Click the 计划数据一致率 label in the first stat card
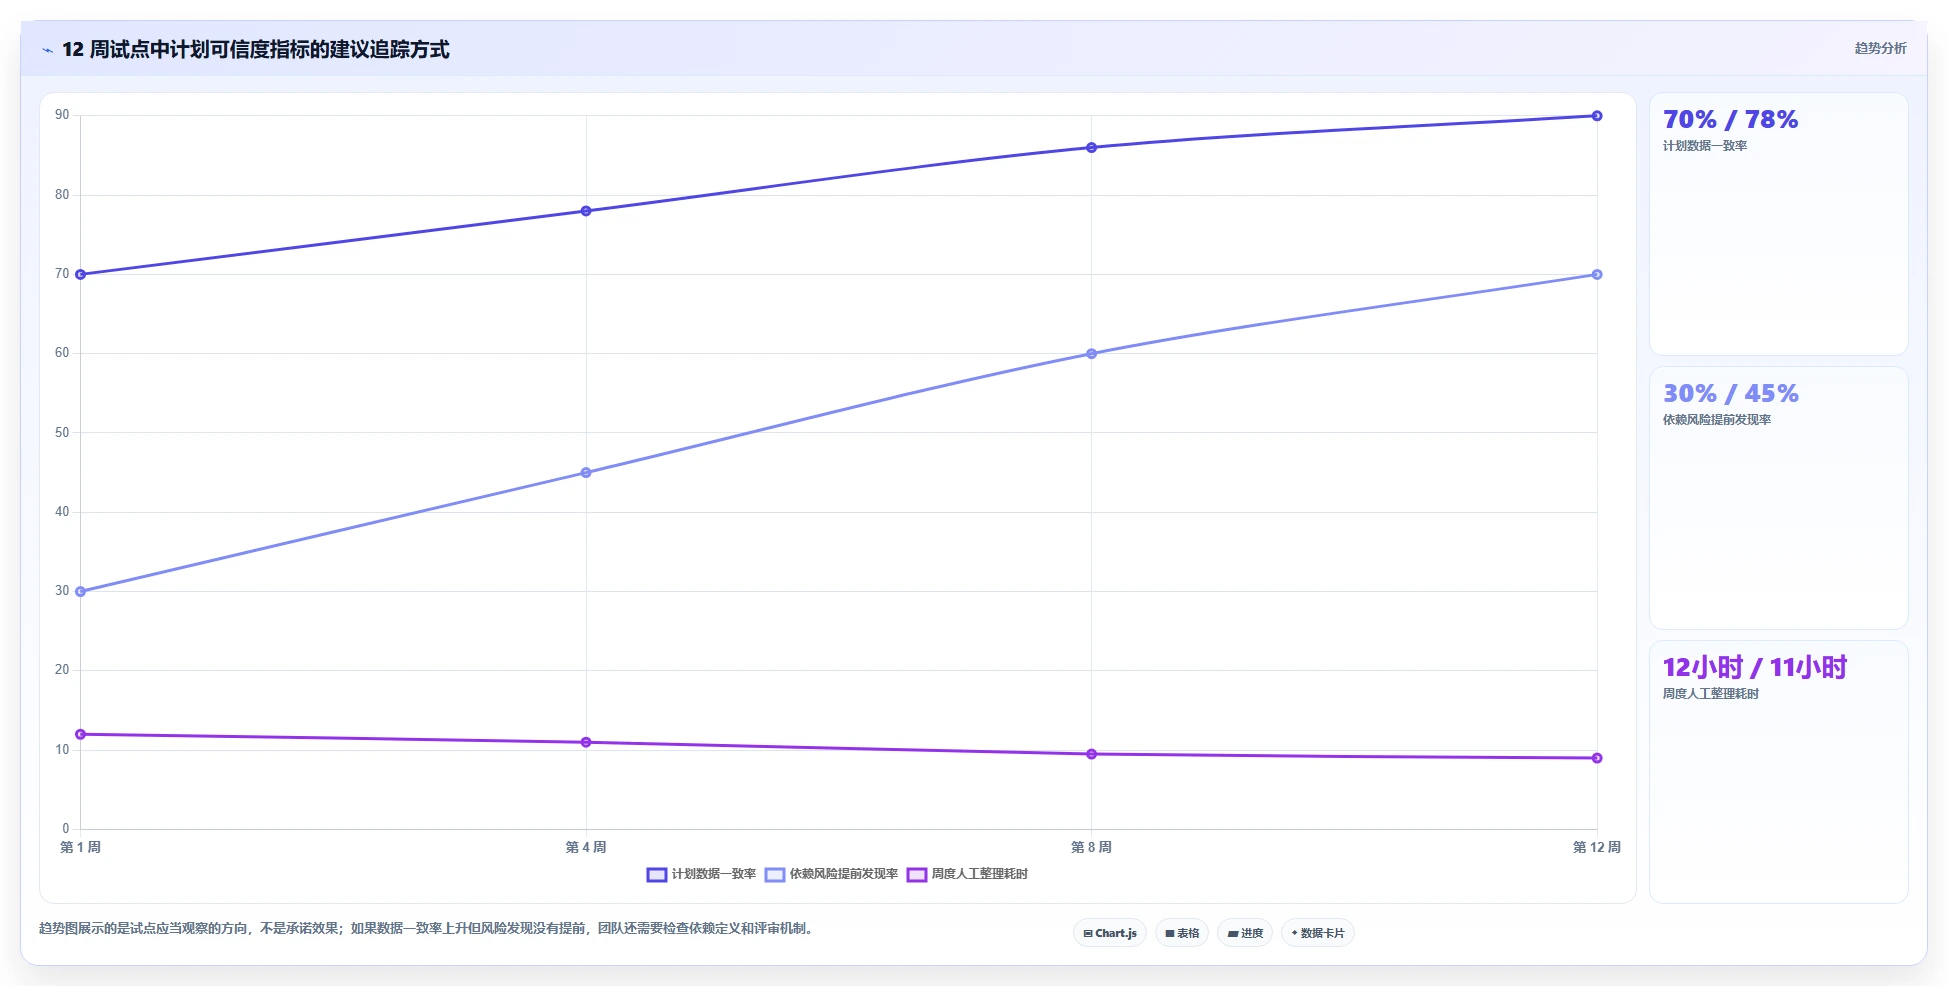 click(x=1705, y=146)
